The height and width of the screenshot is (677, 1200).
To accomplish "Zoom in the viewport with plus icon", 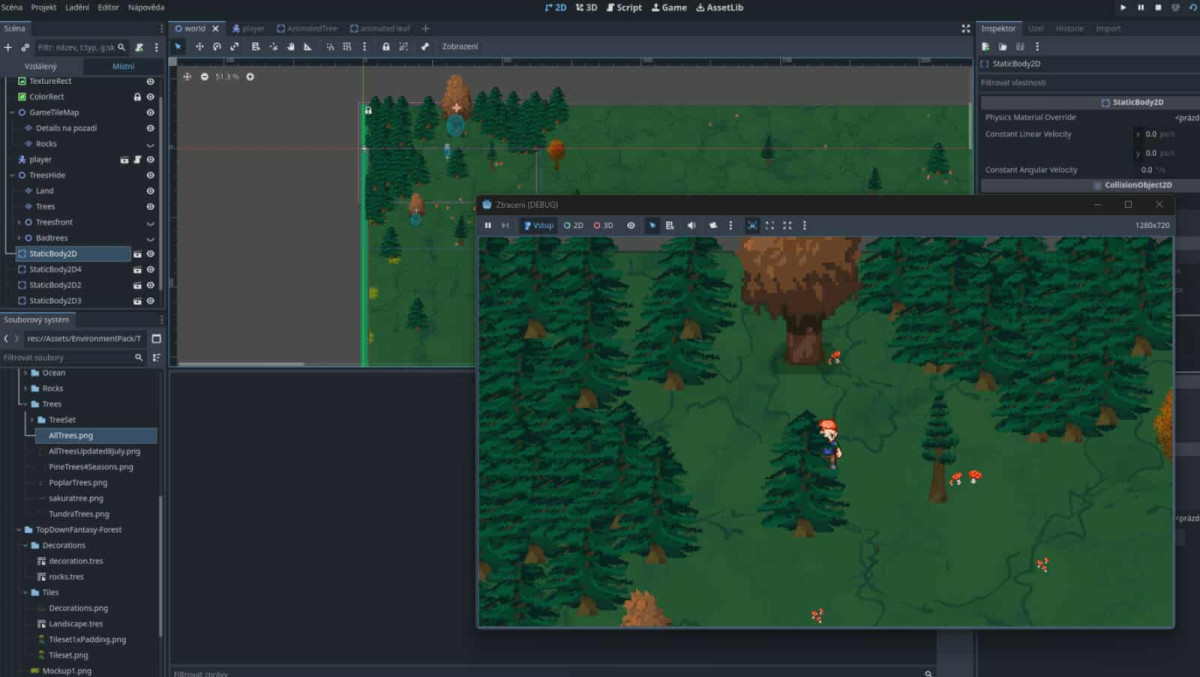I will [x=250, y=77].
